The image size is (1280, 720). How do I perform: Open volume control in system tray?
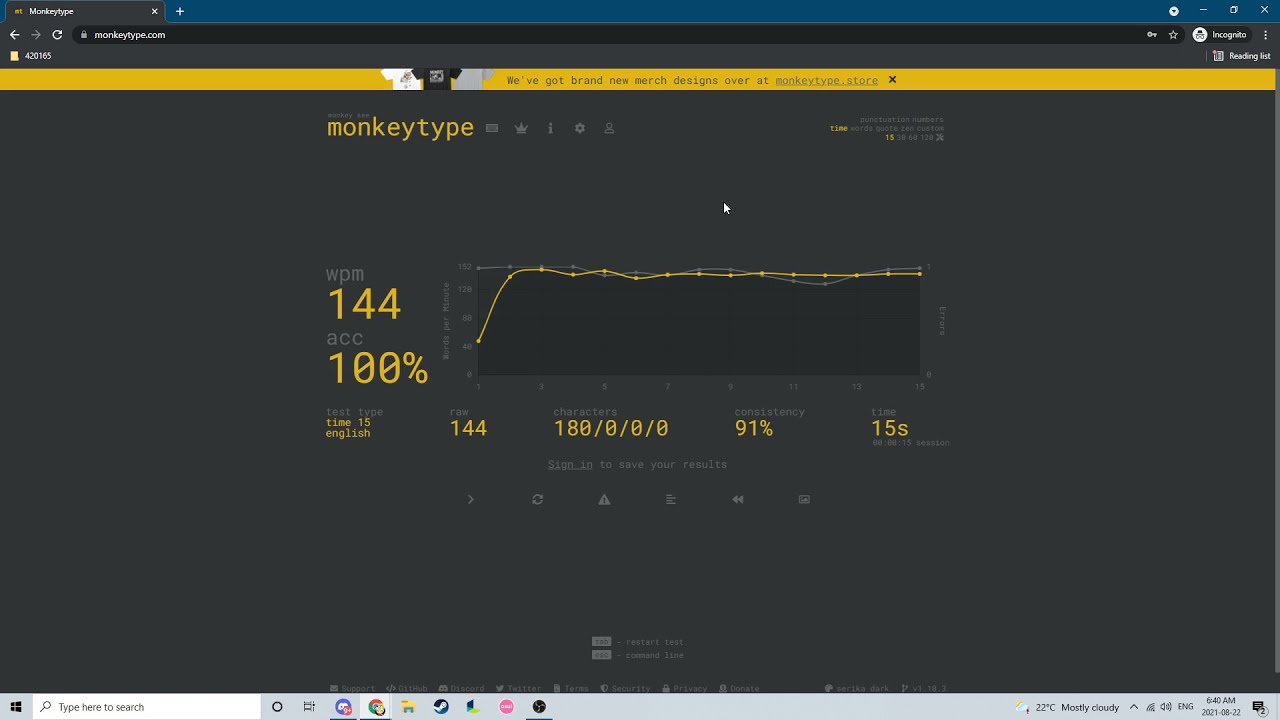[x=1166, y=707]
